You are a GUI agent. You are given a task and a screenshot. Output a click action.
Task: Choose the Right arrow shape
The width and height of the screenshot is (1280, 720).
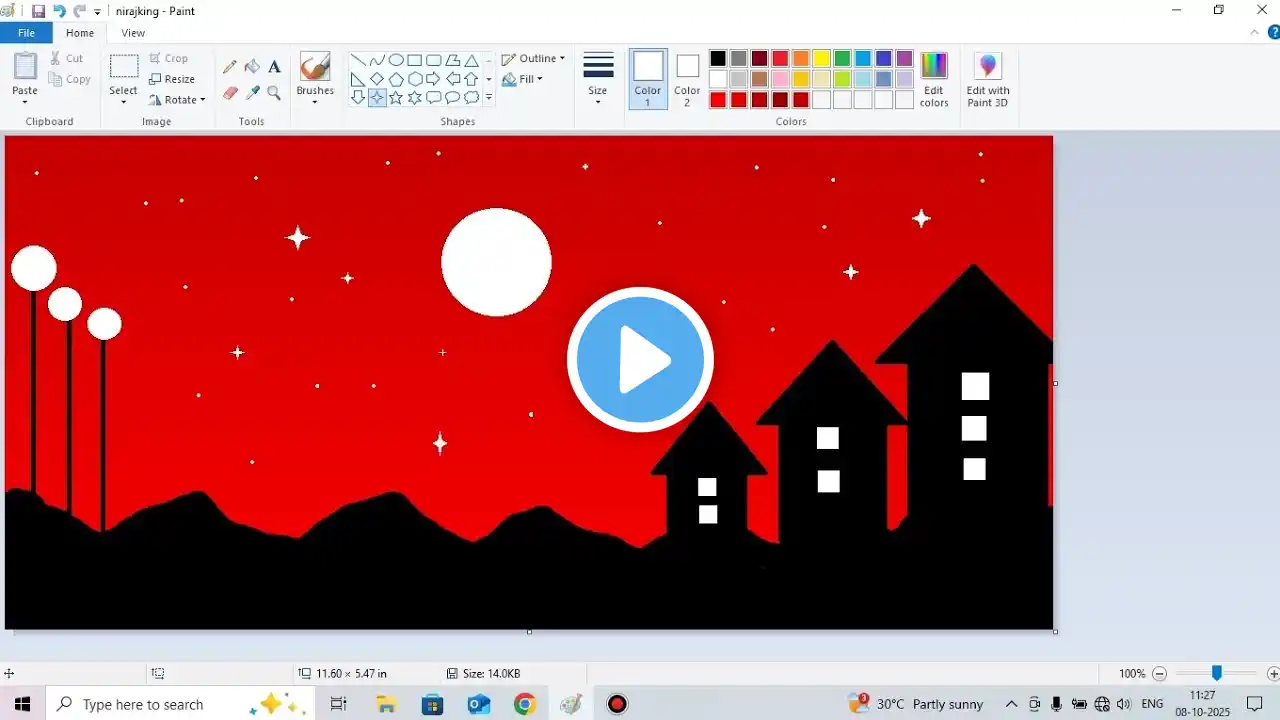(434, 79)
